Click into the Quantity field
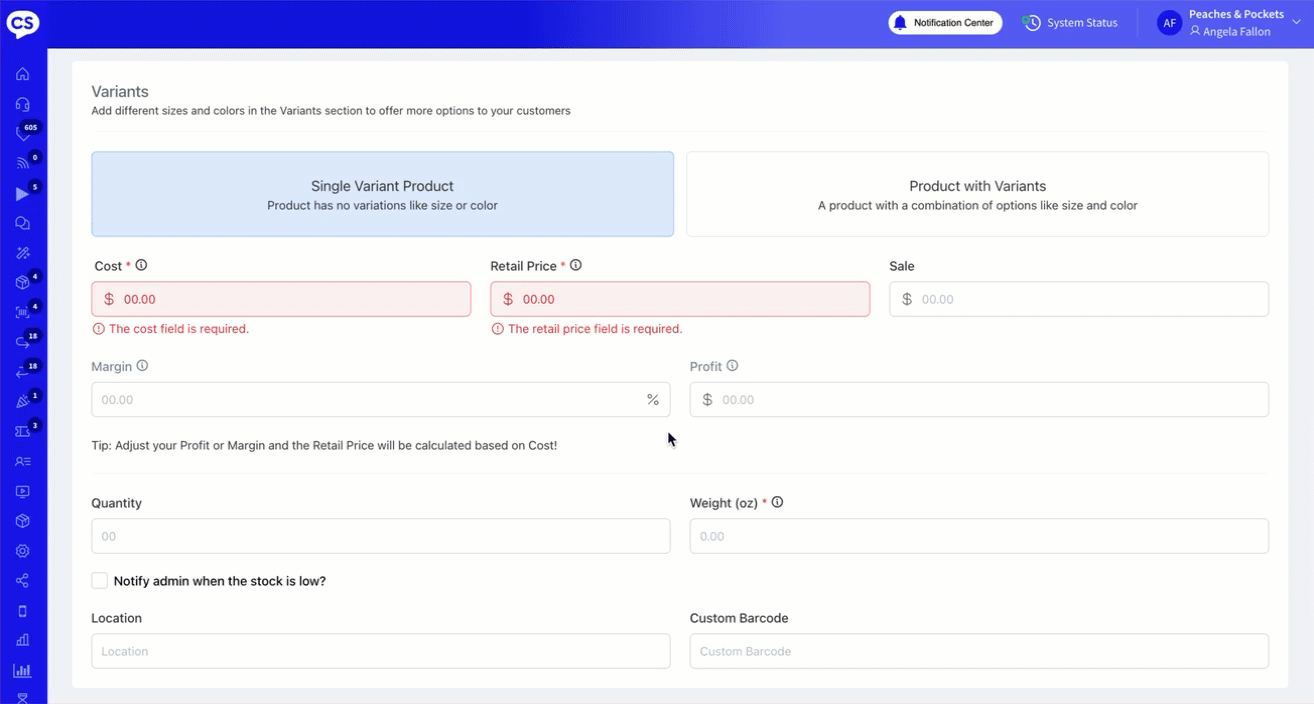Image resolution: width=1314 pixels, height=704 pixels. point(380,536)
